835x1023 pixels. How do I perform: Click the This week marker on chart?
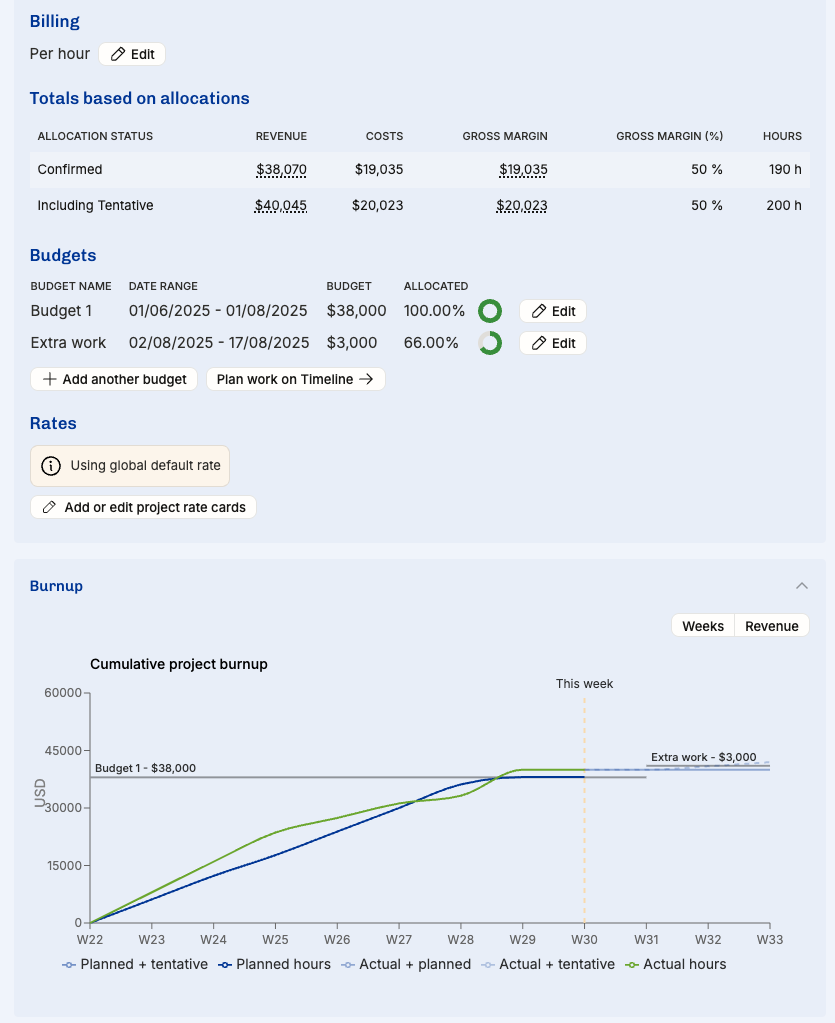click(x=584, y=684)
